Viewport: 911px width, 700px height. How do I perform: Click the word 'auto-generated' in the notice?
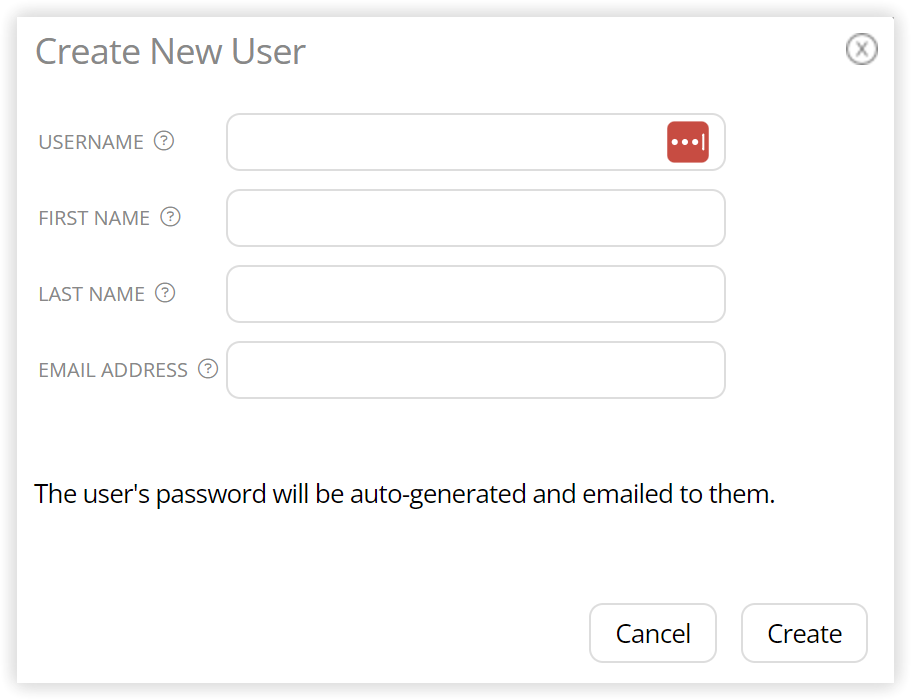(x=438, y=495)
